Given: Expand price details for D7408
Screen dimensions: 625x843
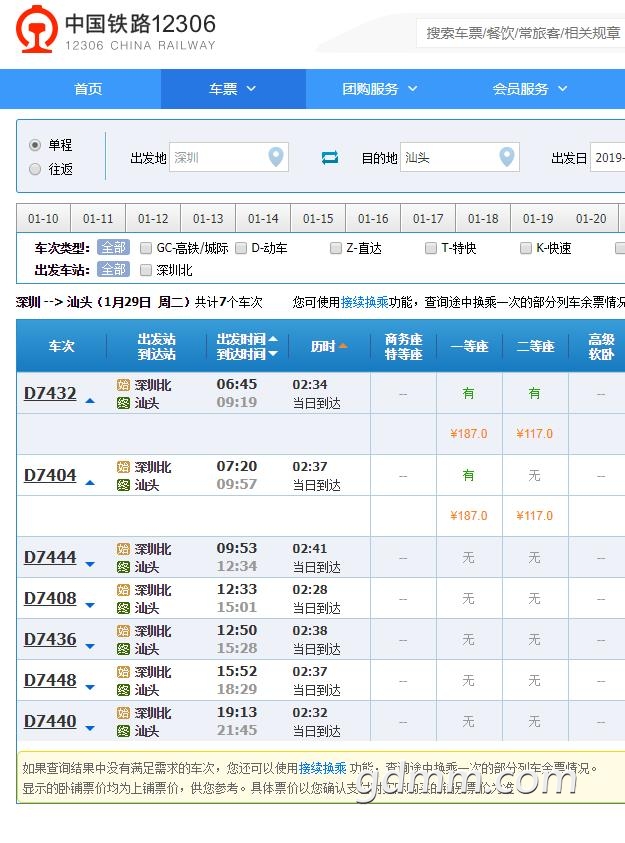Looking at the screenshot, I should click(x=90, y=605).
